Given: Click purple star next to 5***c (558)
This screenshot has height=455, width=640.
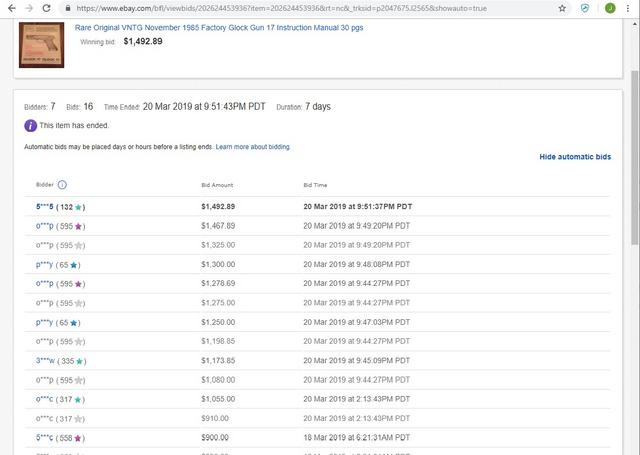Looking at the screenshot, I should pyautogui.click(x=78, y=438).
